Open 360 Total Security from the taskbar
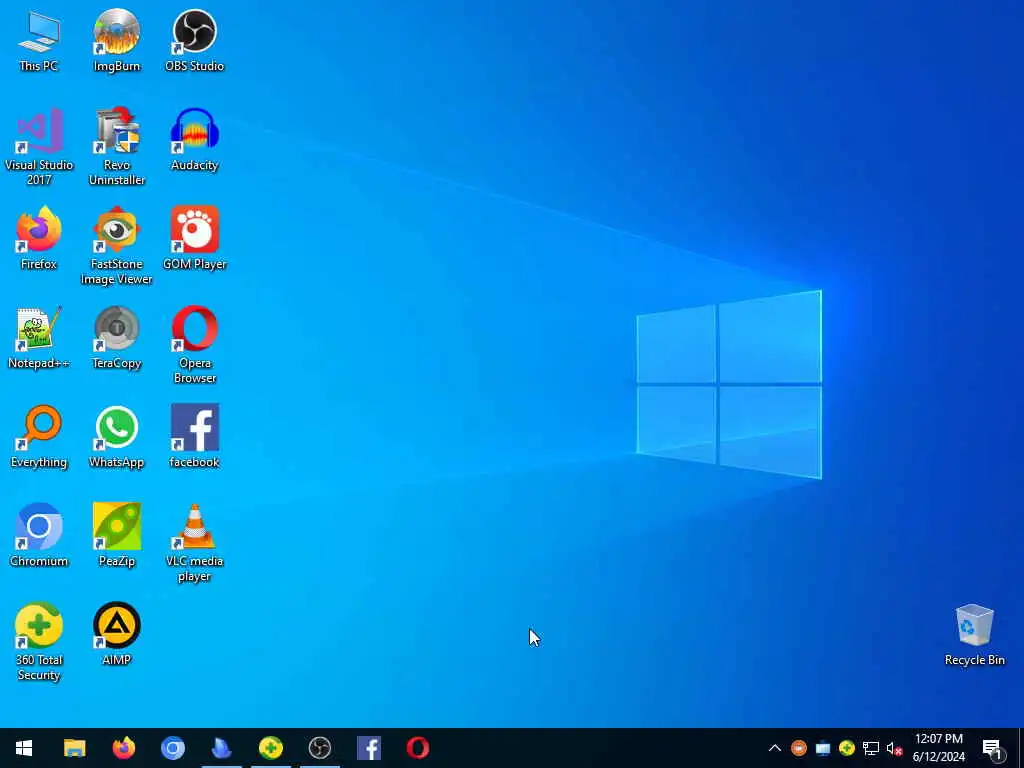This screenshot has width=1024, height=768. (270, 748)
